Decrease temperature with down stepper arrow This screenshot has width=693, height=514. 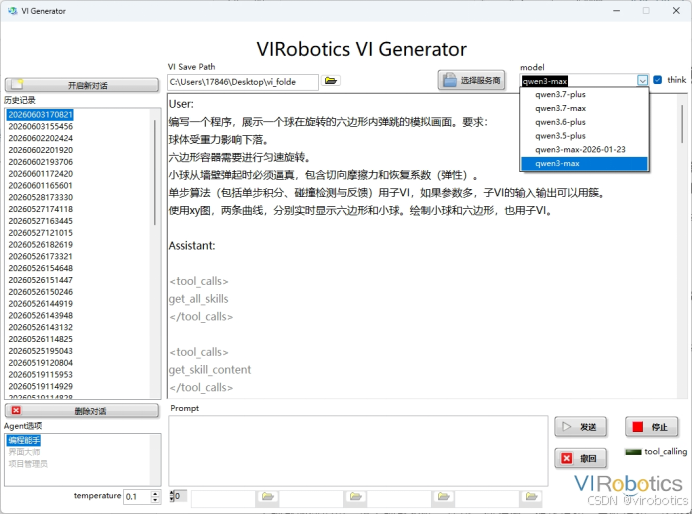point(155,500)
